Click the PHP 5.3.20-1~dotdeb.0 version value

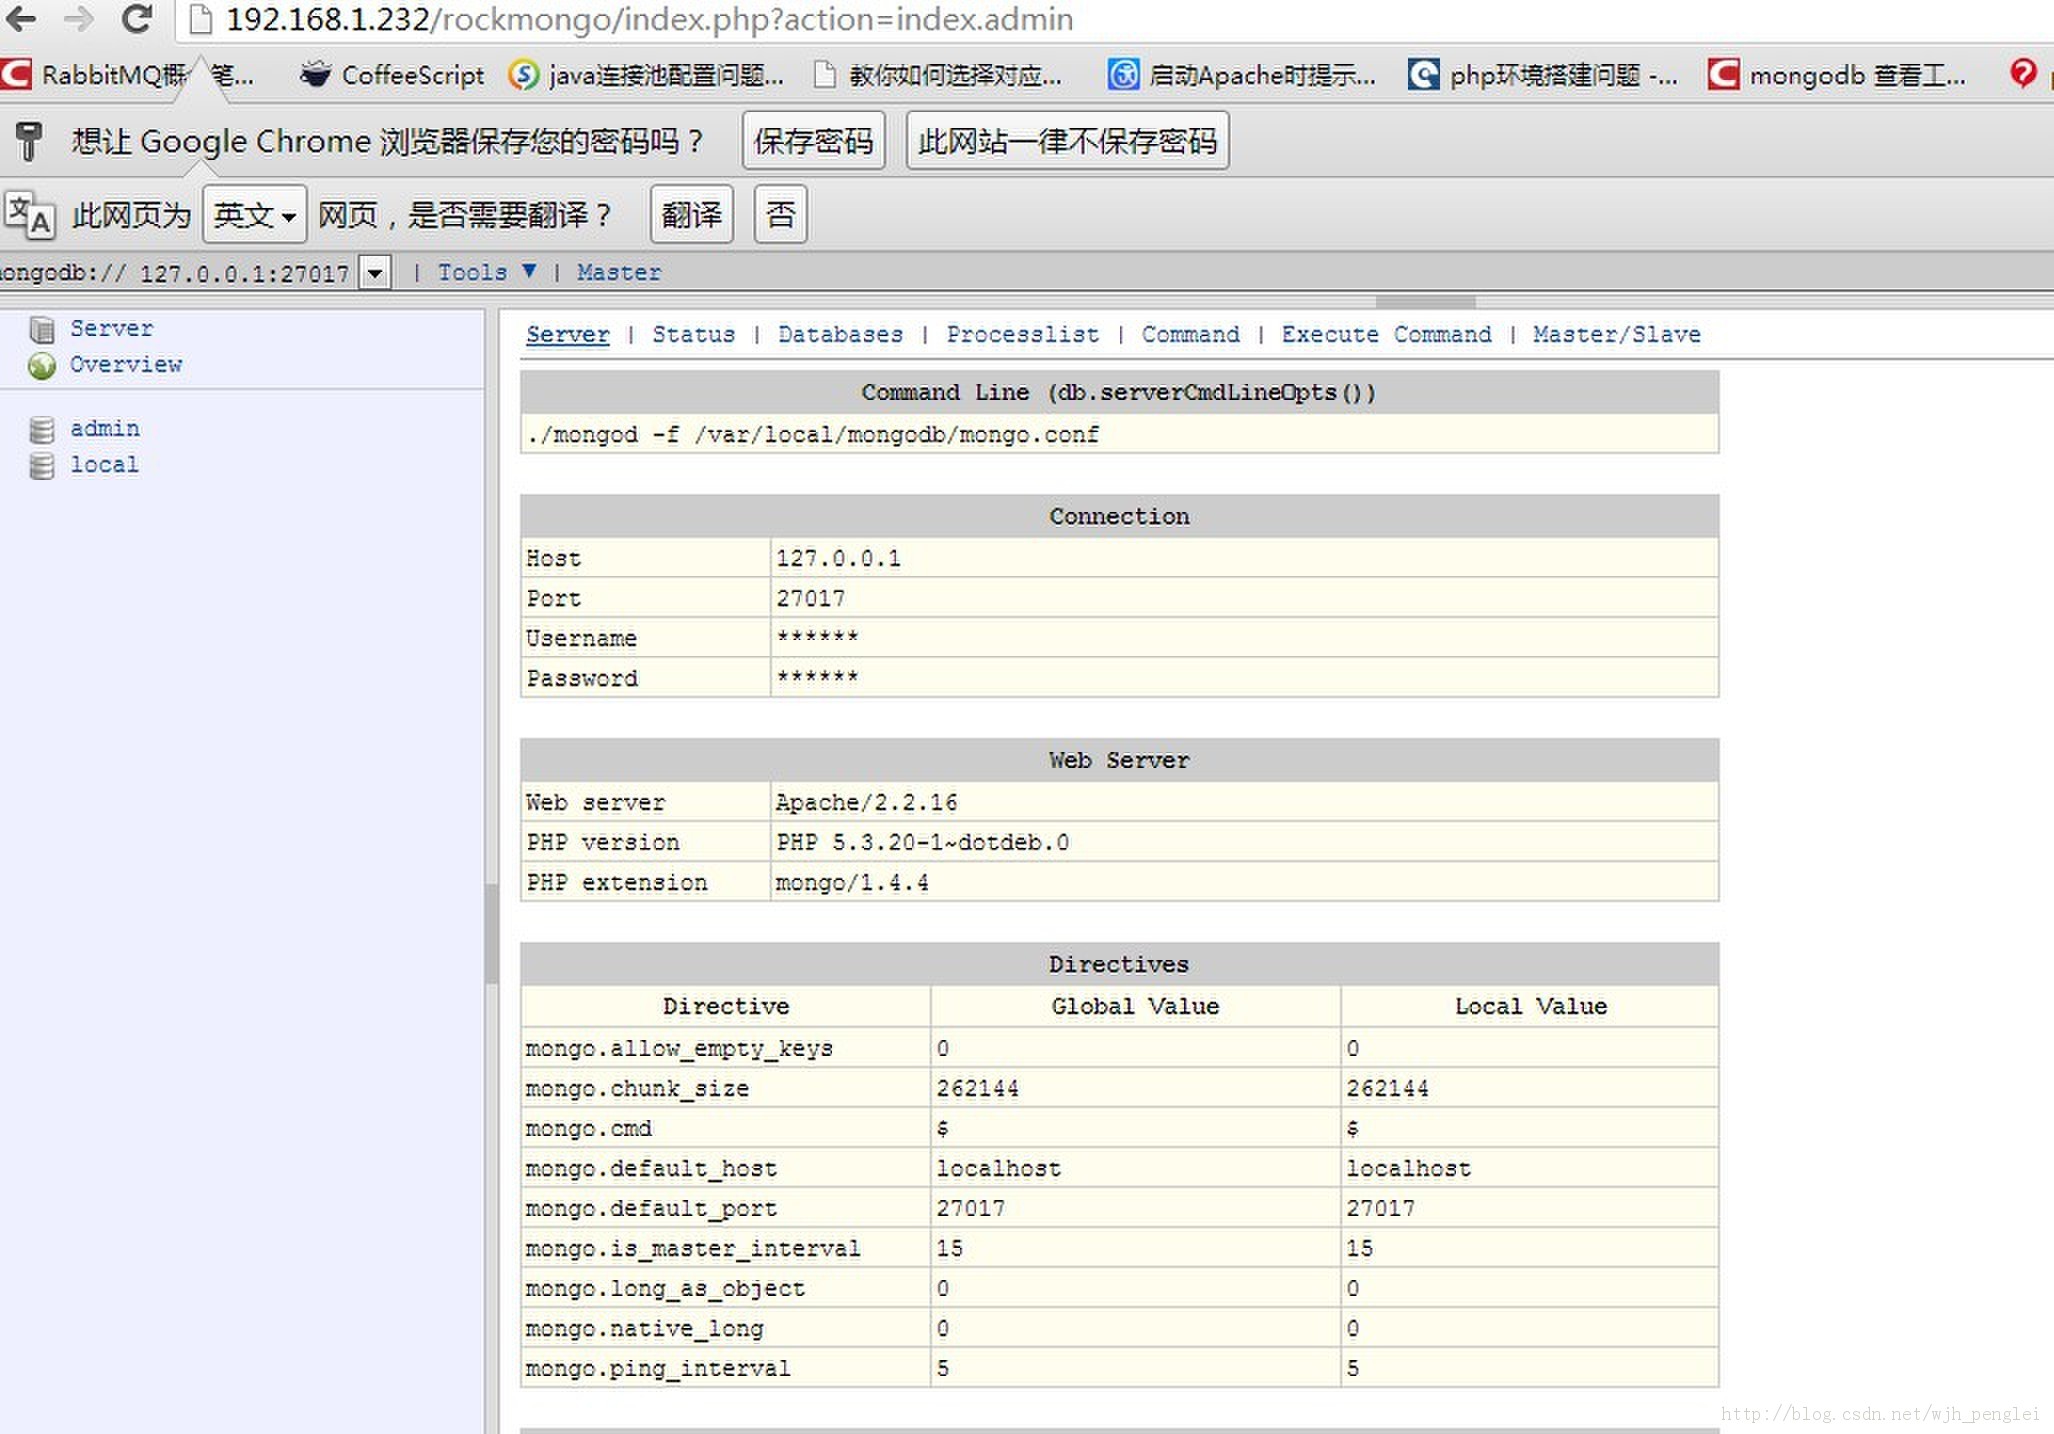(922, 842)
